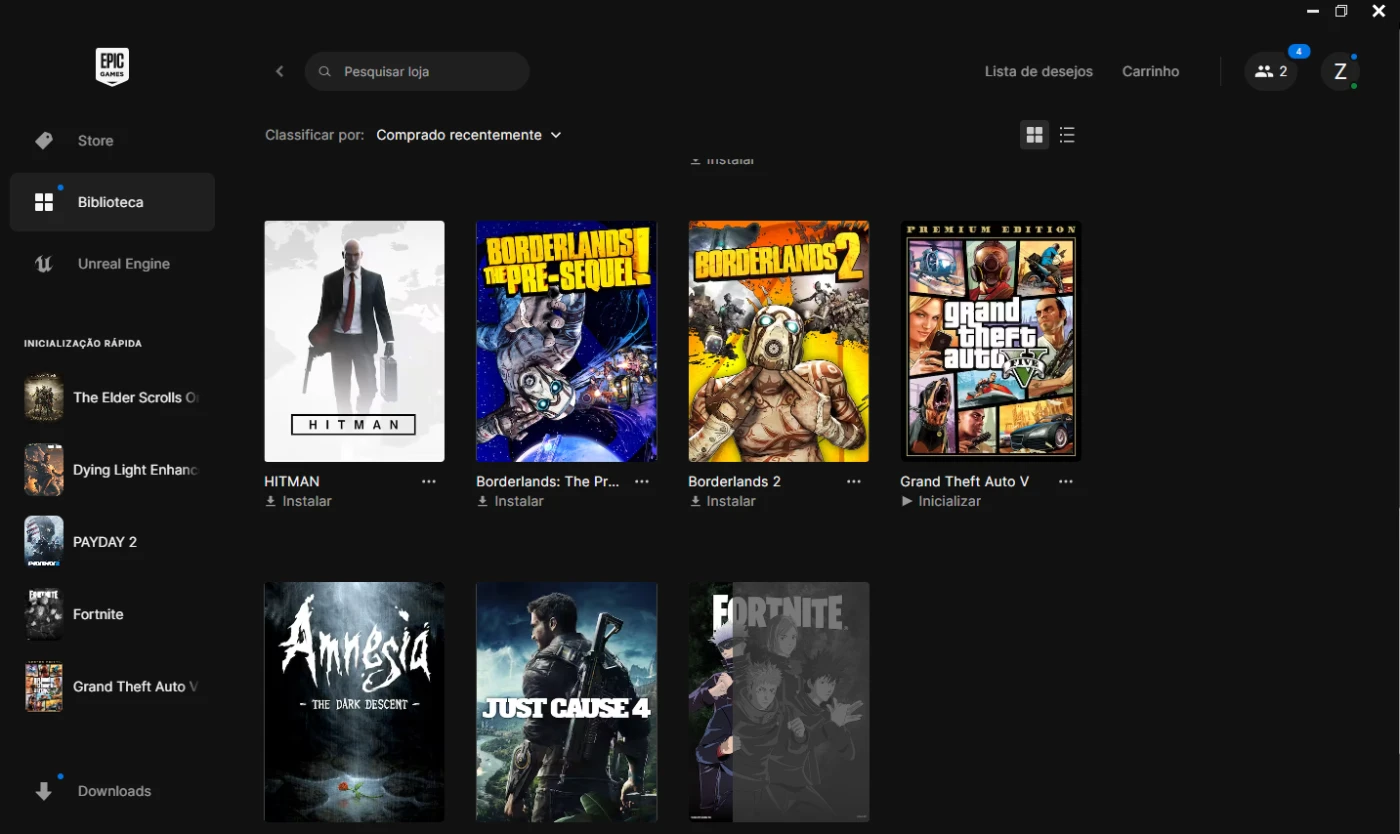Open the Downloads arrow icon

pyautogui.click(x=44, y=791)
